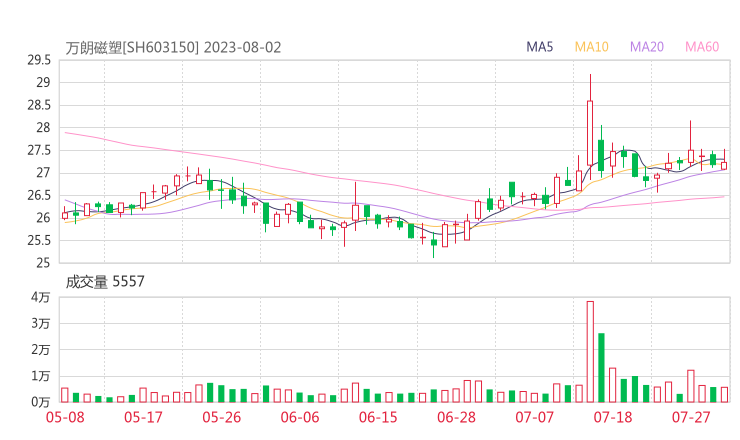Click the 27.5 price axis label
The width and height of the screenshot is (740, 440).
(x=39, y=150)
